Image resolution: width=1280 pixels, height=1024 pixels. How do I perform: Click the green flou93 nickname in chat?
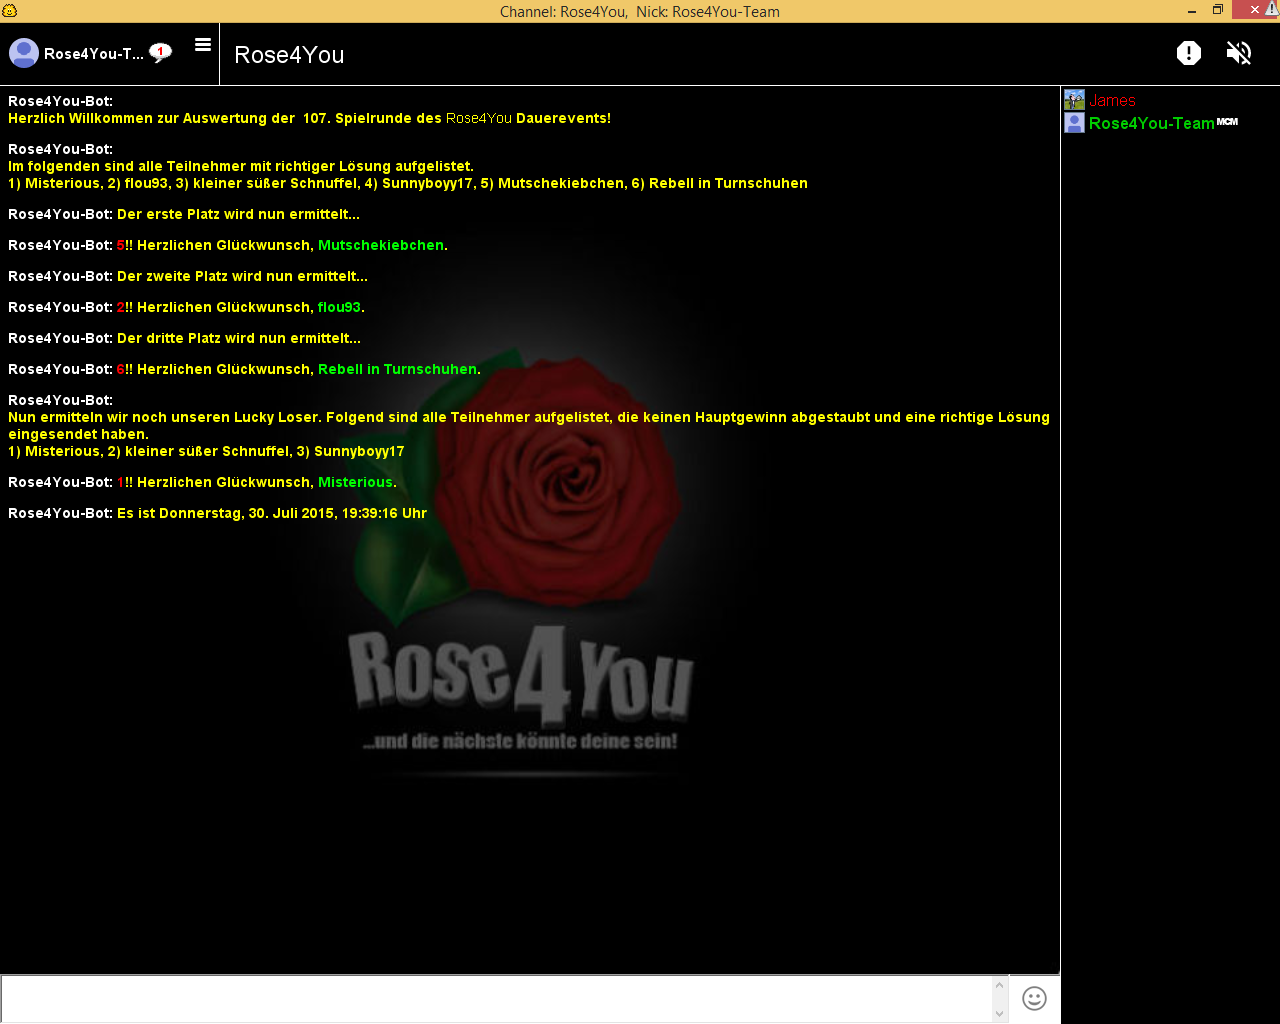[x=339, y=307]
